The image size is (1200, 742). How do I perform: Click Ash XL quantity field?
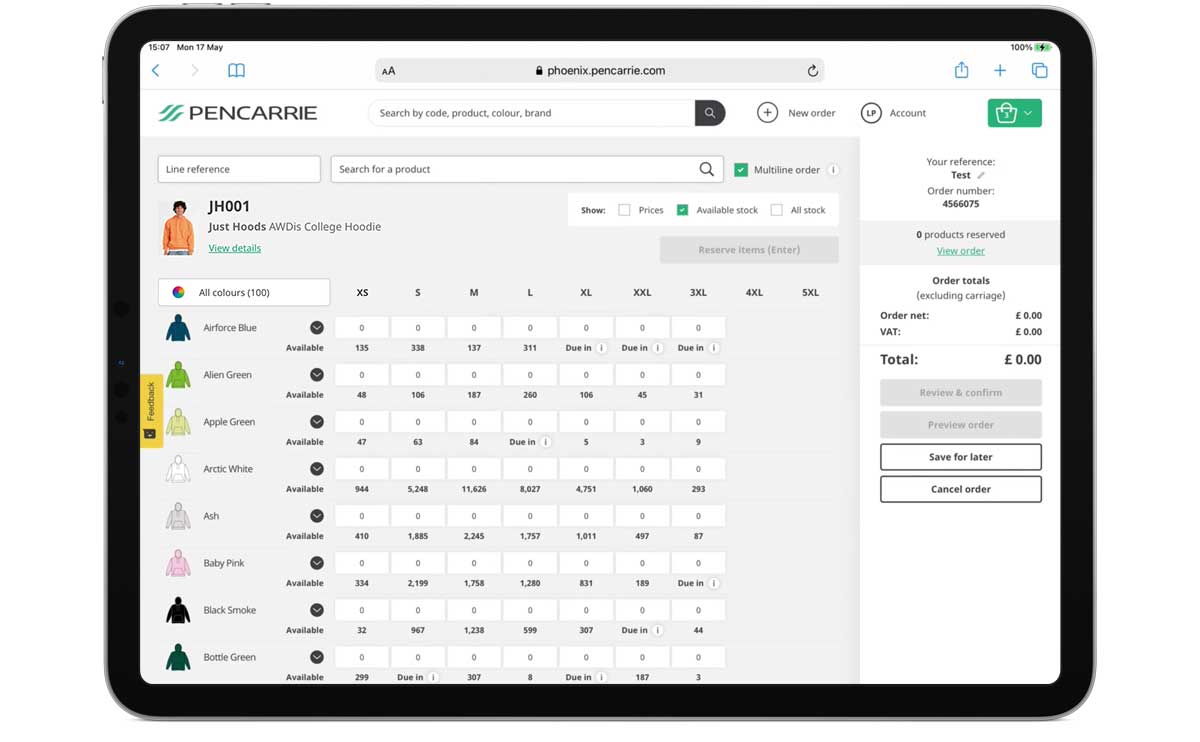coord(586,516)
